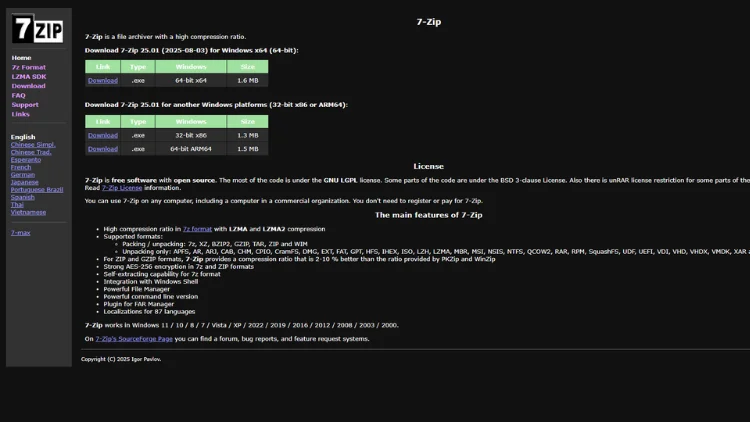
Task: Download the 32-bit x86 .exe installer
Action: pyautogui.click(x=102, y=135)
